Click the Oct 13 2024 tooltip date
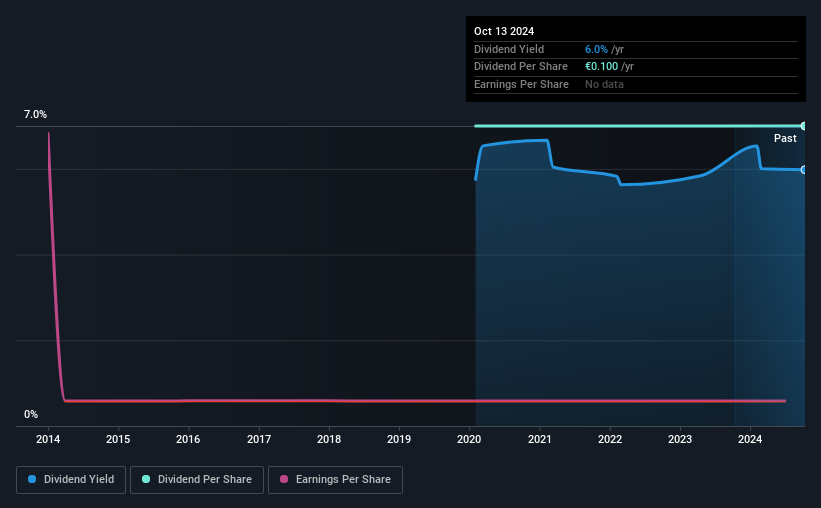Screen dimensions: 821x508 pos(504,31)
